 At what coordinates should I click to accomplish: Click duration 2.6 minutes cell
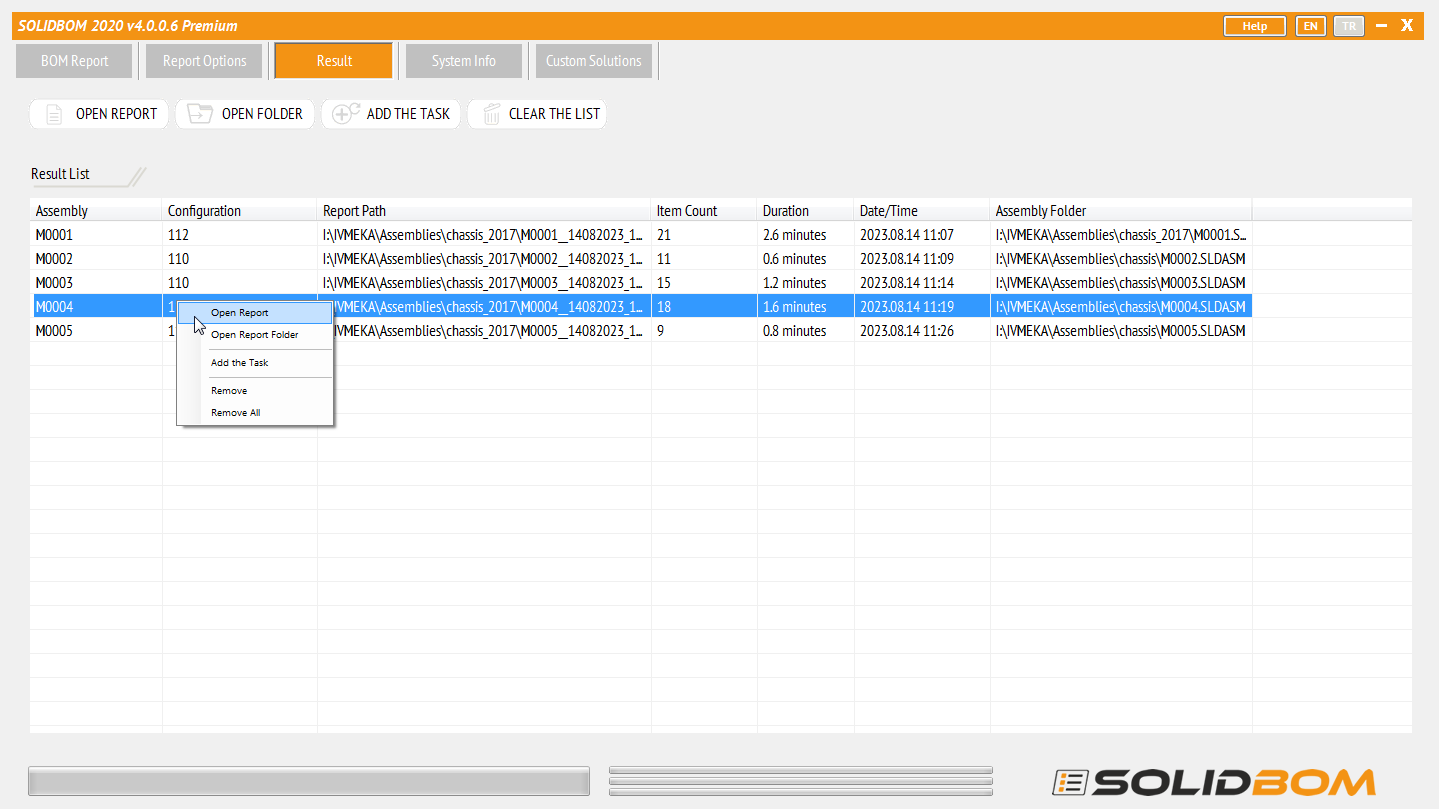click(x=806, y=235)
